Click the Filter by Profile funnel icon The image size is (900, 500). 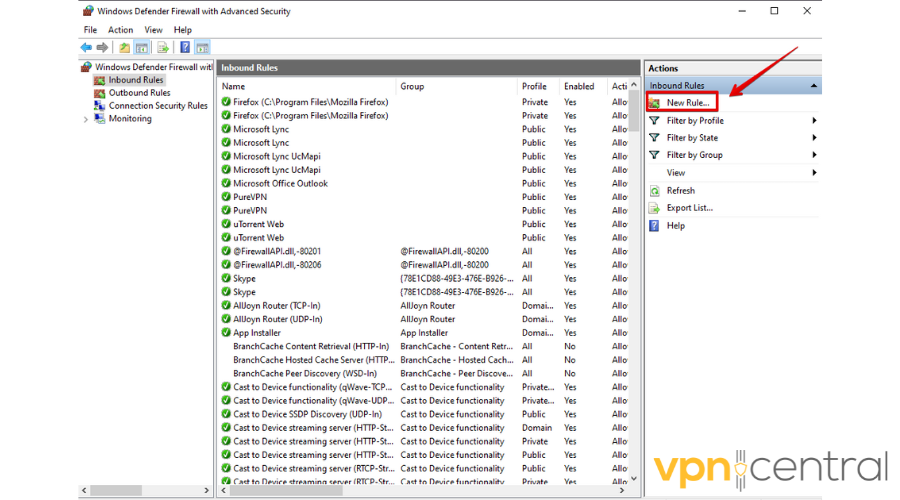[655, 121]
